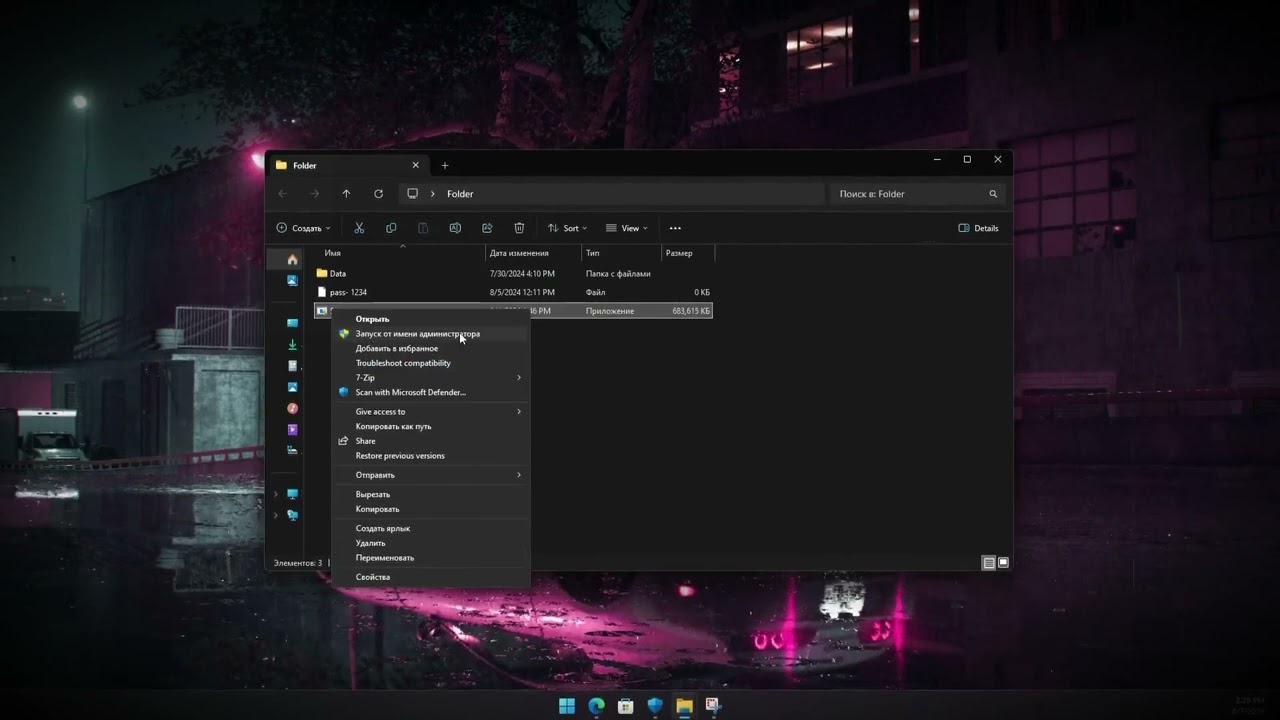The height and width of the screenshot is (720, 1280).
Task: Click the Cut scissors icon in toolbar
Action: [x=359, y=228]
